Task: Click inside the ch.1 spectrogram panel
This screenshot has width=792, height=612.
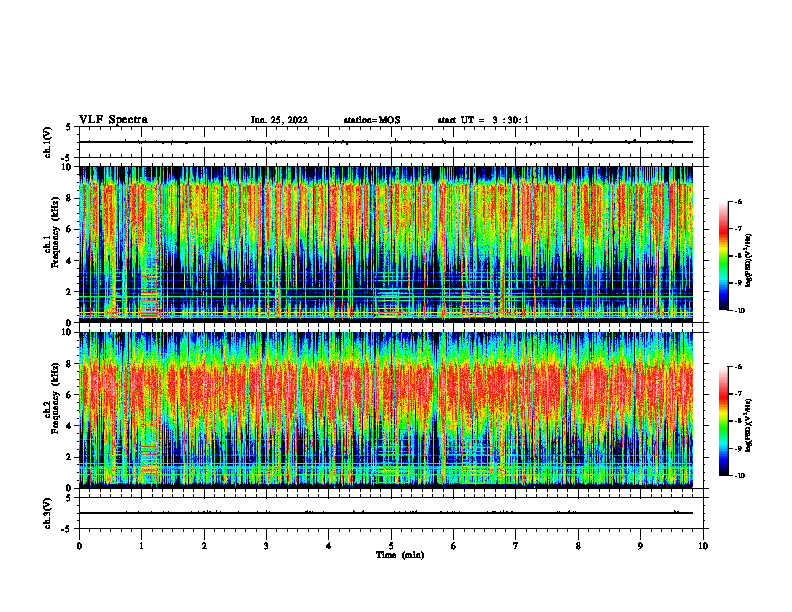Action: click(x=386, y=244)
